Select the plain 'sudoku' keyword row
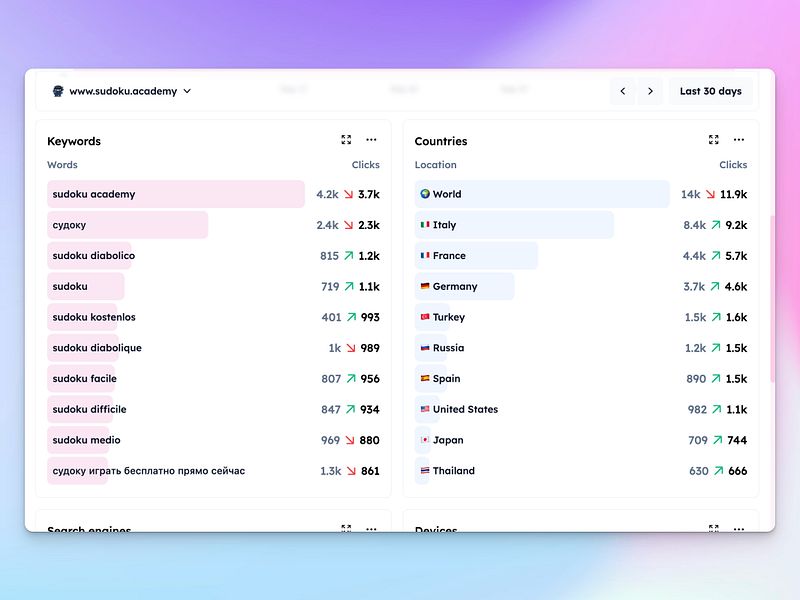 click(x=213, y=286)
